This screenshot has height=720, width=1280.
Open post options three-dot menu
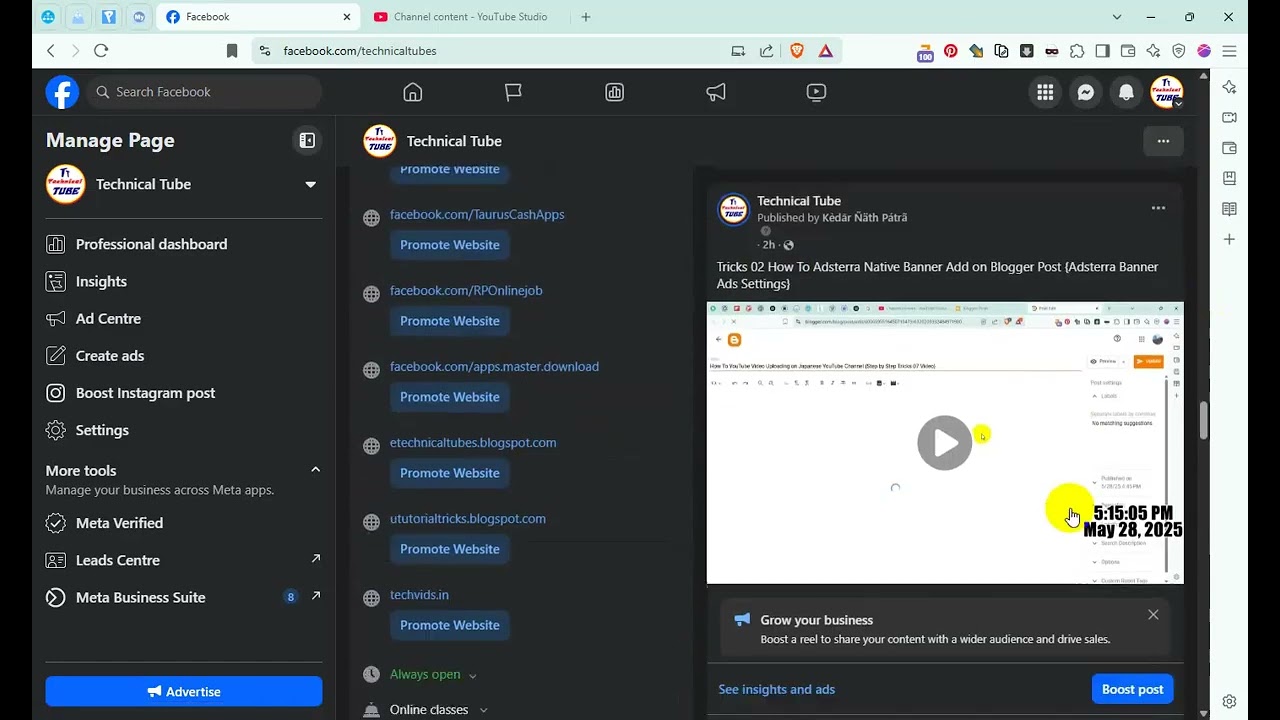pyautogui.click(x=1158, y=208)
